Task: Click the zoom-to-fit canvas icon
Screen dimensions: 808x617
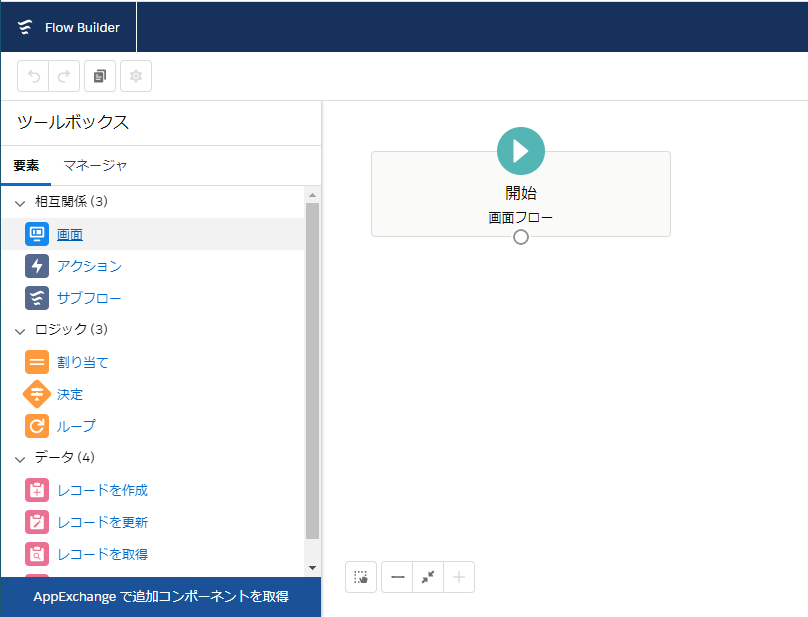Action: [428, 577]
